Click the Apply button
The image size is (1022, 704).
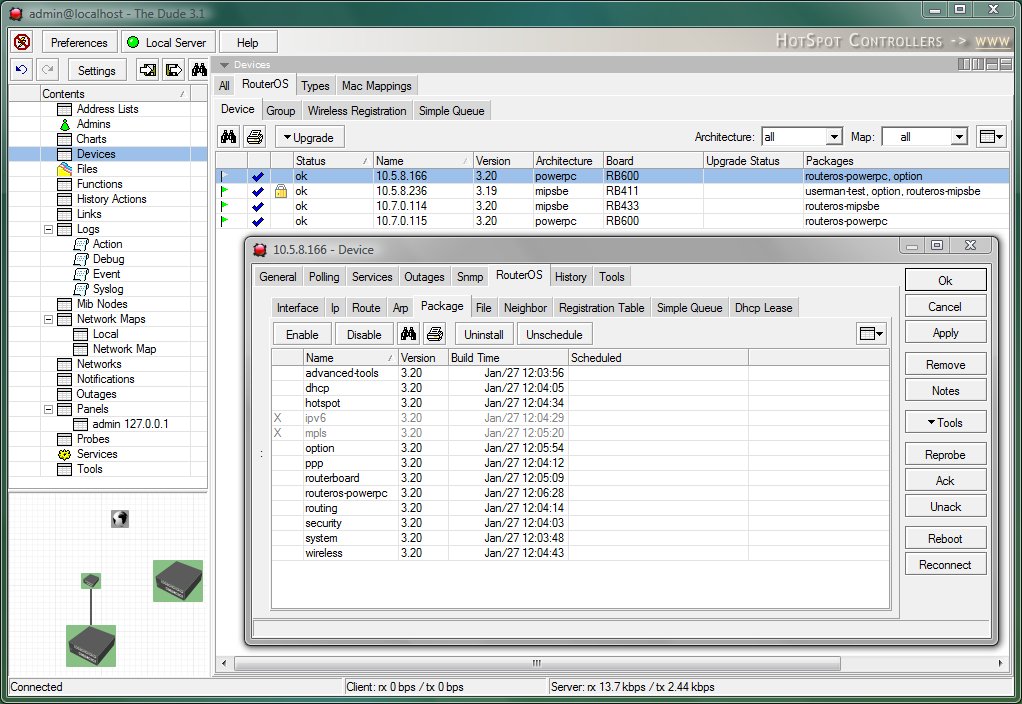945,332
